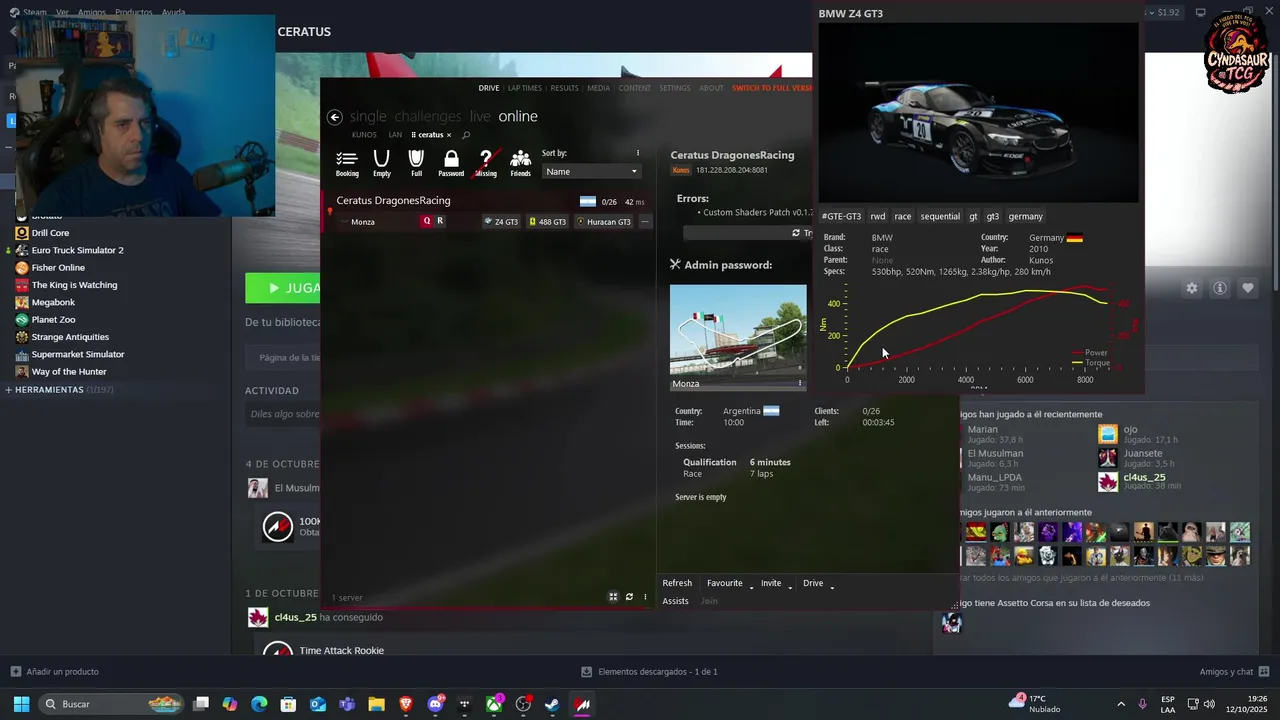
Task: Open the Assists options
Action: [675, 601]
